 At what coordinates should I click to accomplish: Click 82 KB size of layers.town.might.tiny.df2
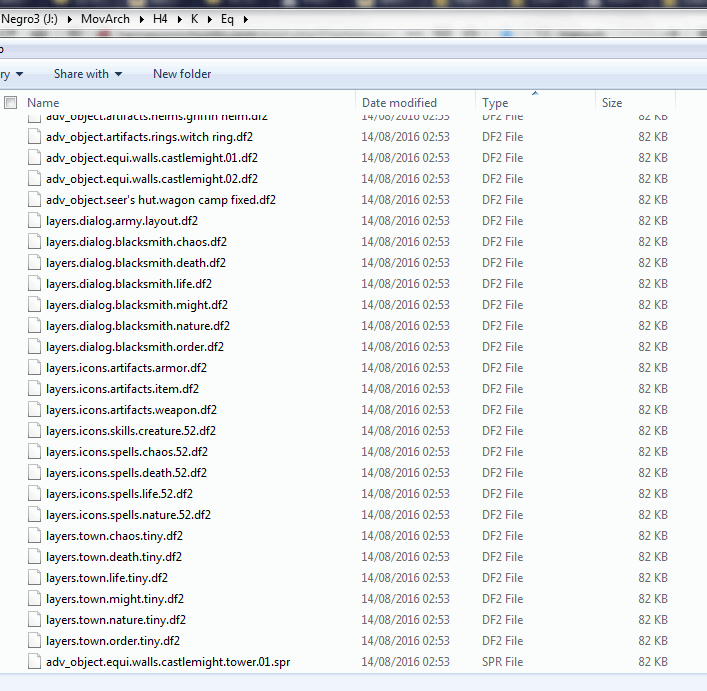click(653, 599)
